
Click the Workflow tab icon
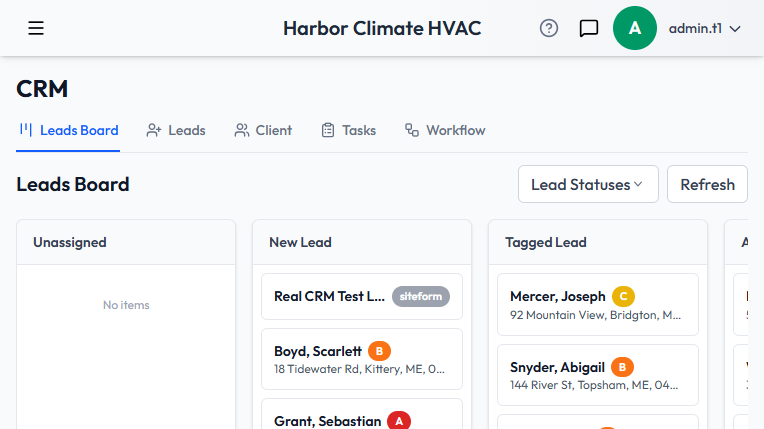pos(412,130)
